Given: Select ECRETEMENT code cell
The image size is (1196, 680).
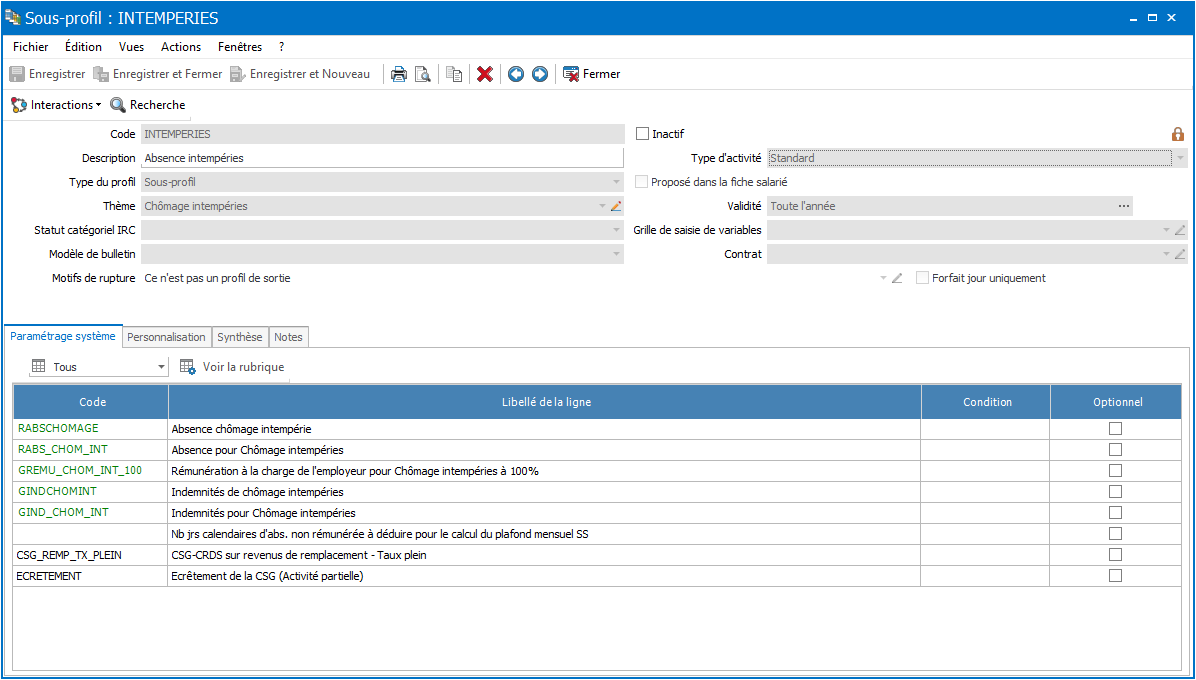Looking at the screenshot, I should tap(92, 576).
